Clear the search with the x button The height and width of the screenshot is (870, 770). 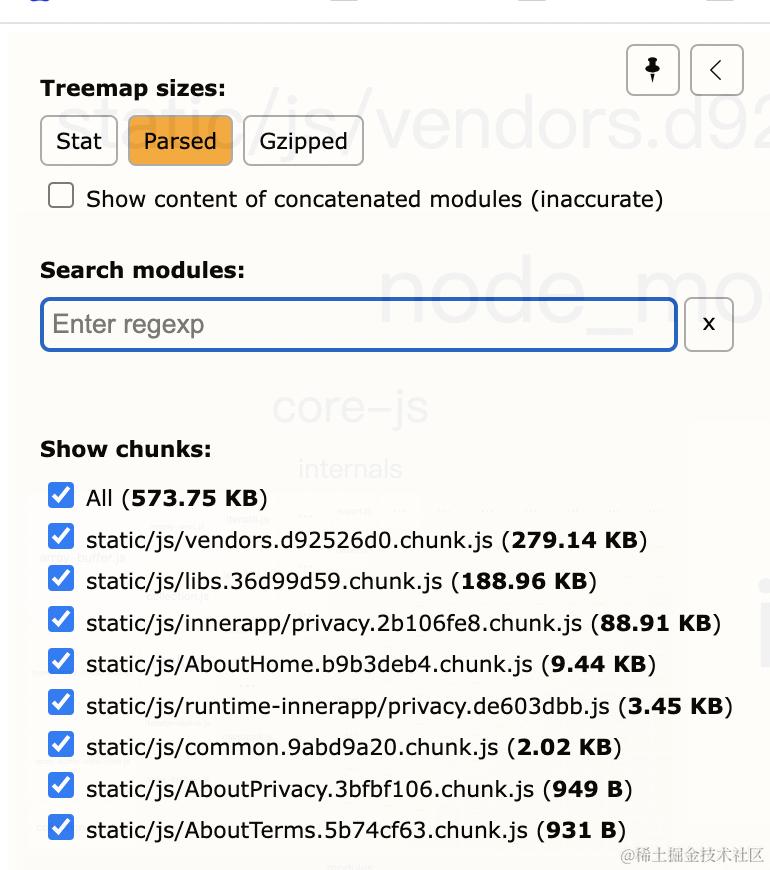708,324
